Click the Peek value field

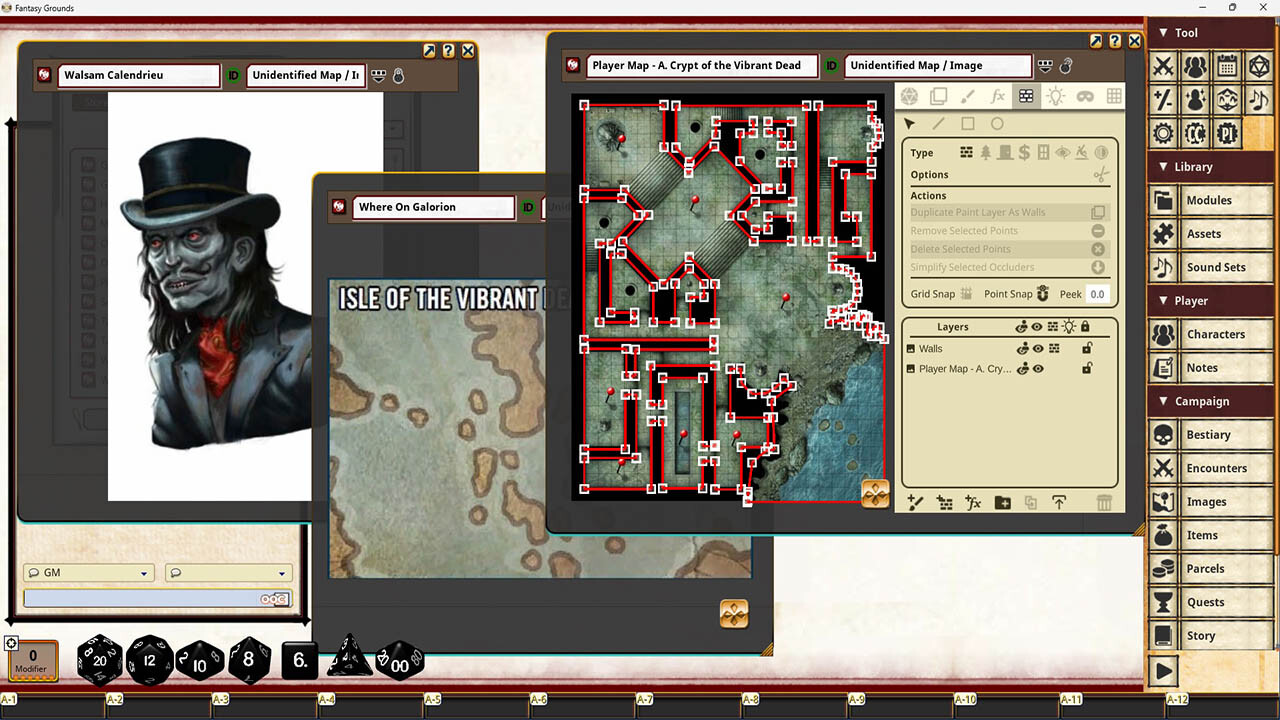click(x=1097, y=294)
